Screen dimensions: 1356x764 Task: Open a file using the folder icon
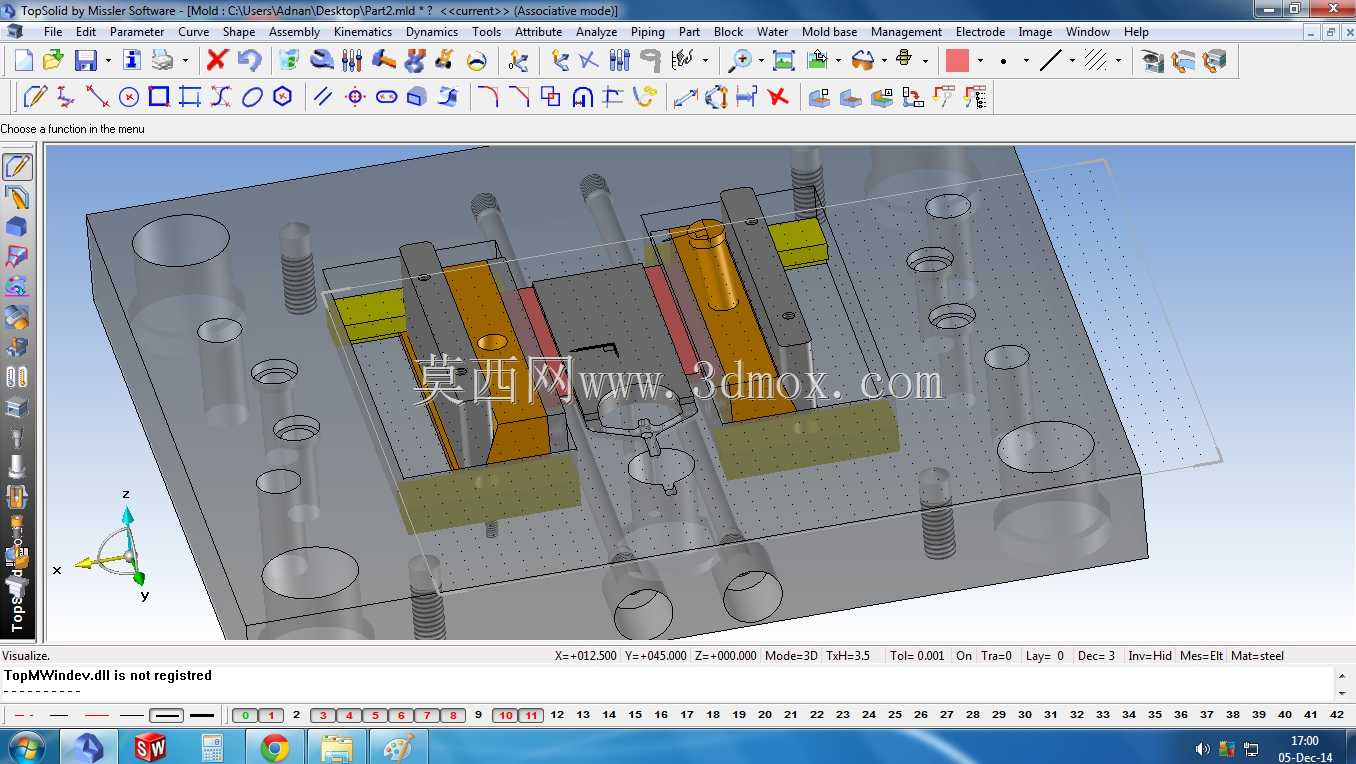[x=53, y=60]
